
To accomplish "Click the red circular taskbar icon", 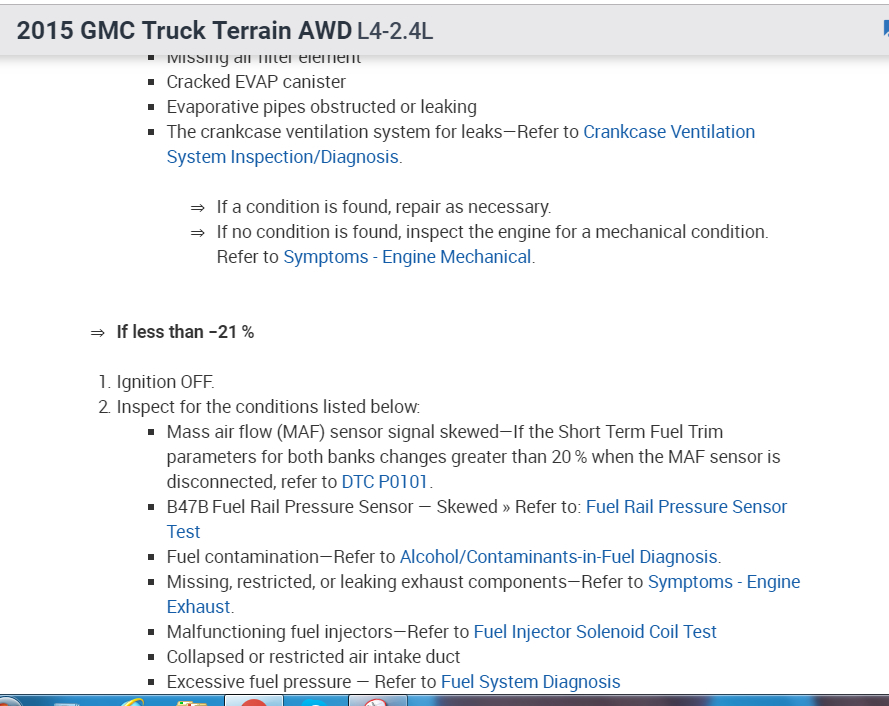I will pyautogui.click(x=255, y=702).
